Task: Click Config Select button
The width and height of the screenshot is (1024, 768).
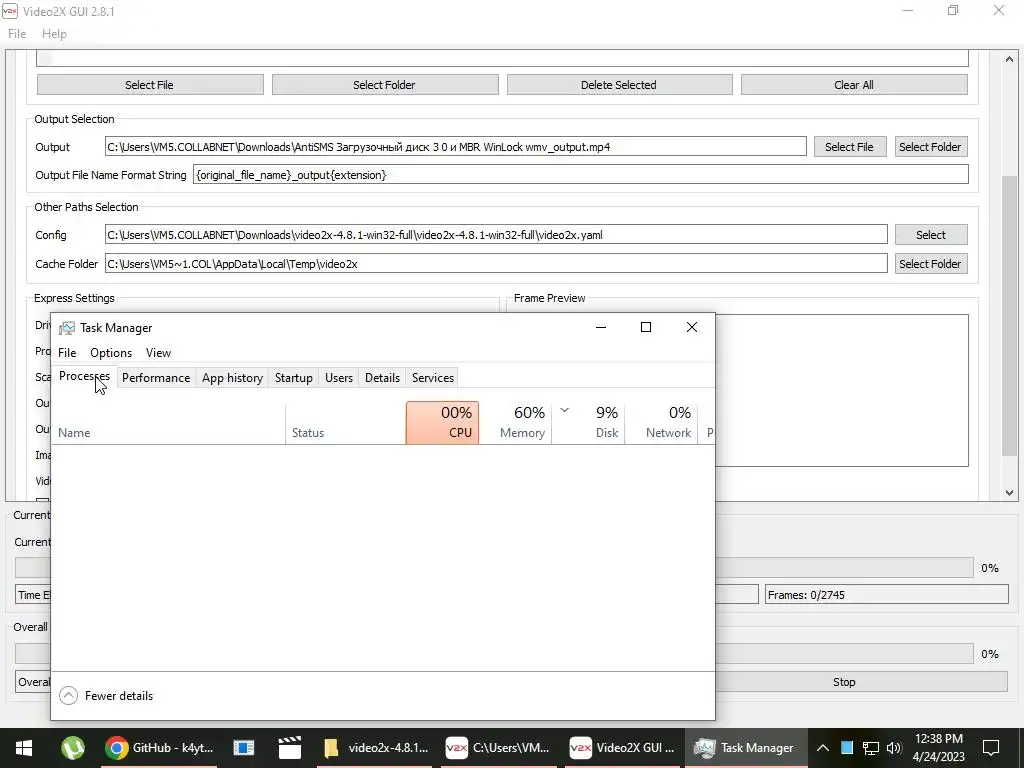Action: click(931, 235)
